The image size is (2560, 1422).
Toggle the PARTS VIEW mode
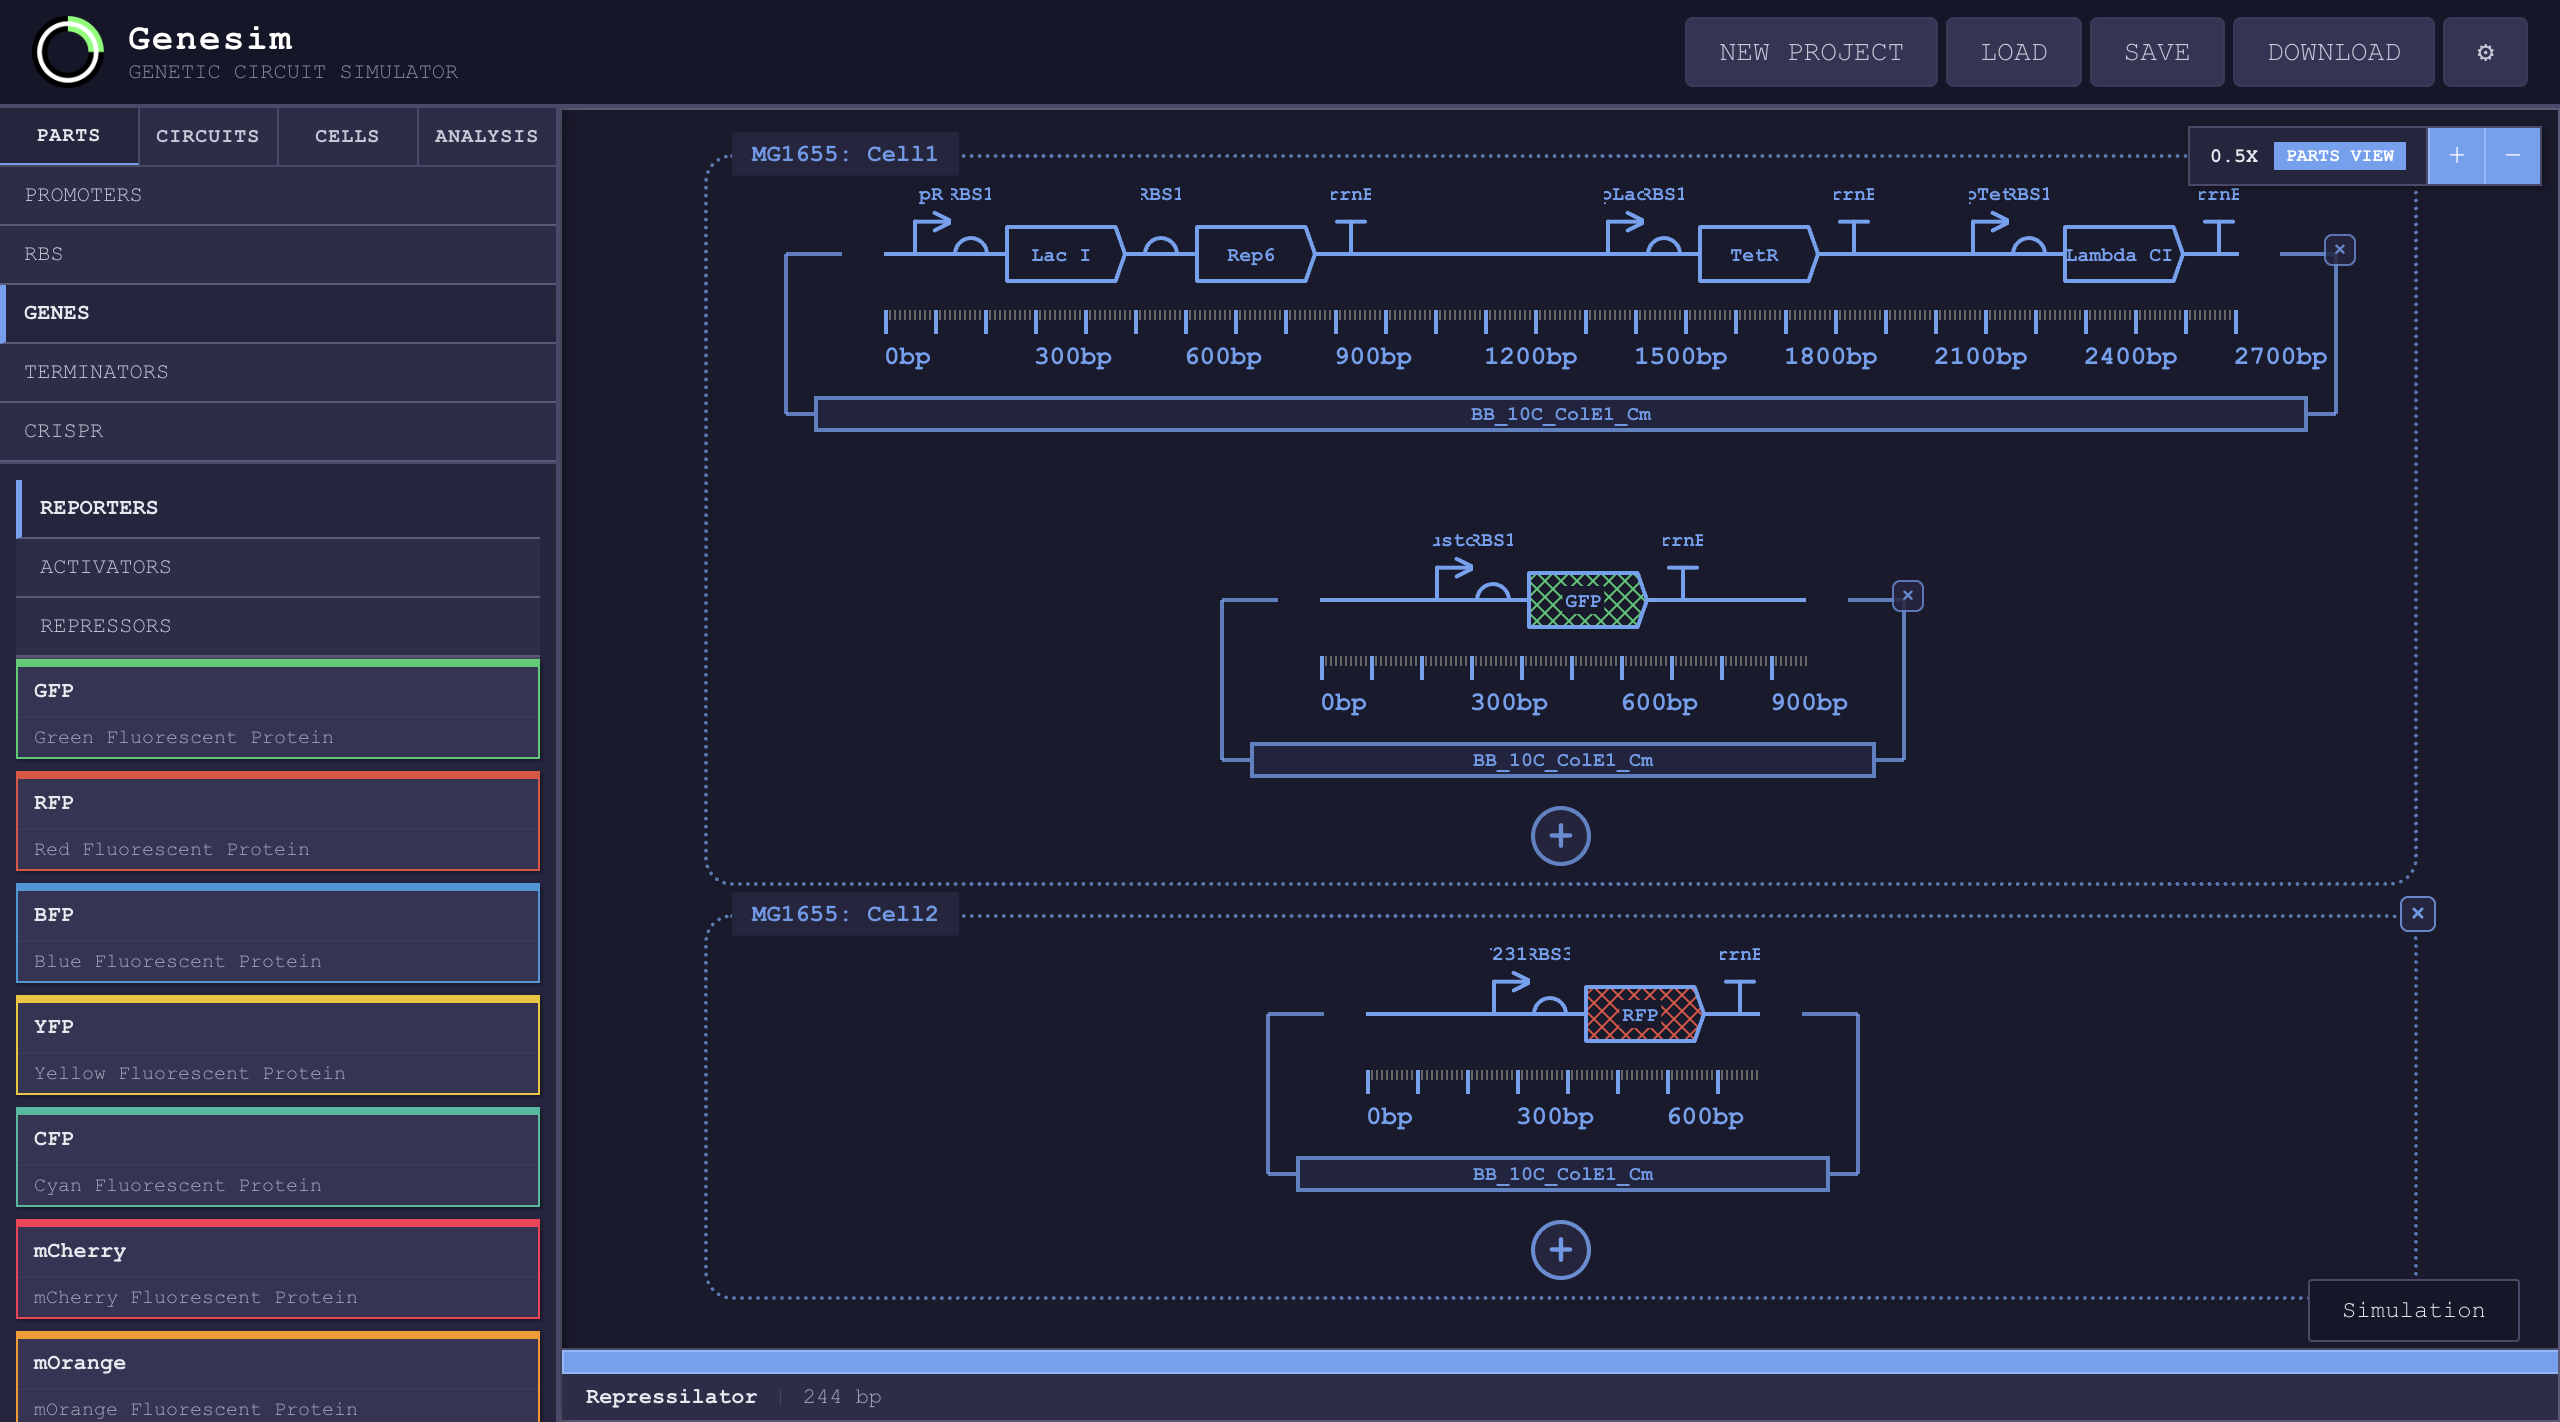pyautogui.click(x=2341, y=156)
